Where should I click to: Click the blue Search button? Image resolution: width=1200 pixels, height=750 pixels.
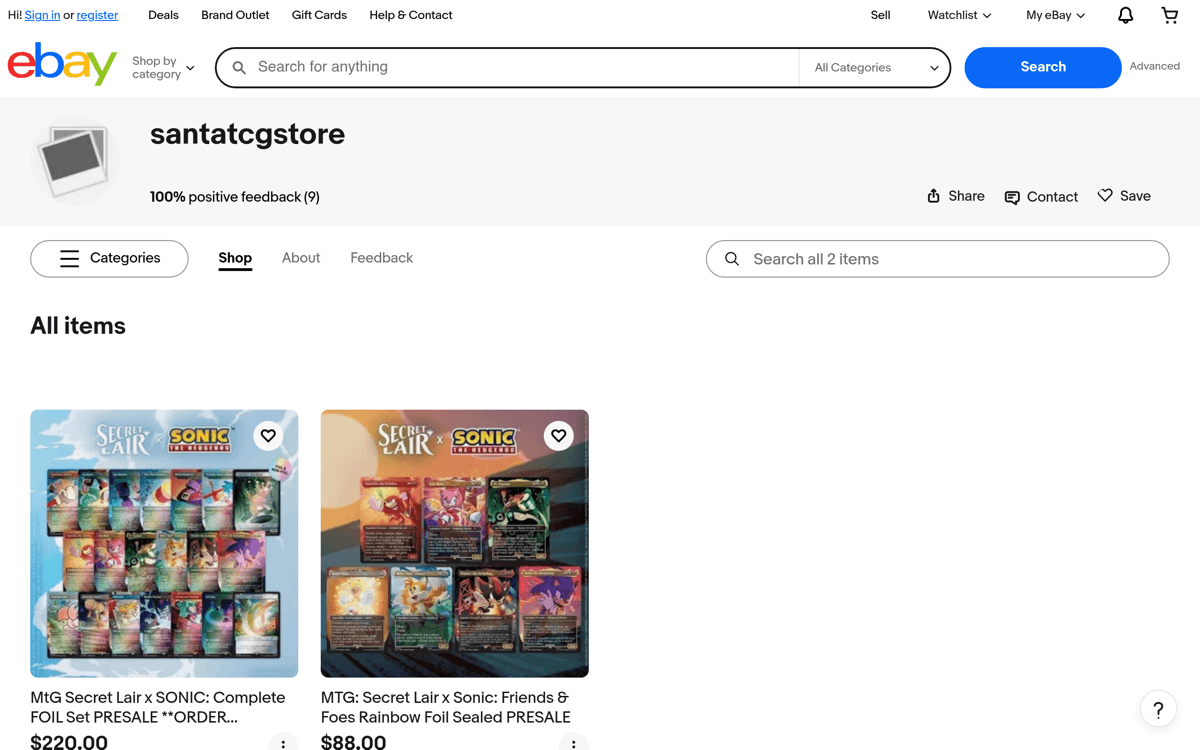[1043, 67]
